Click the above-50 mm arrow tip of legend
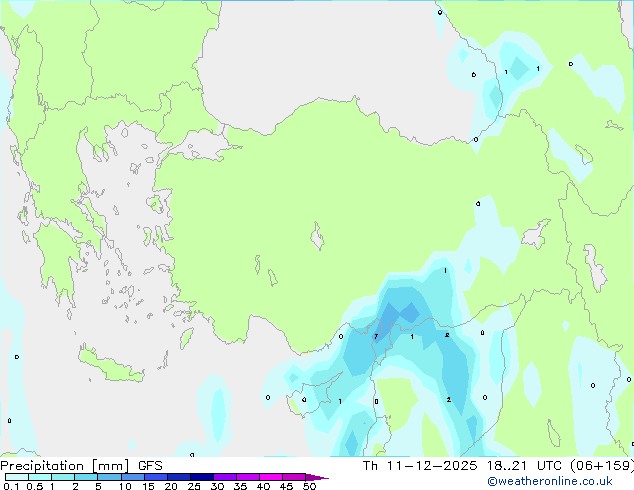 tap(317, 477)
